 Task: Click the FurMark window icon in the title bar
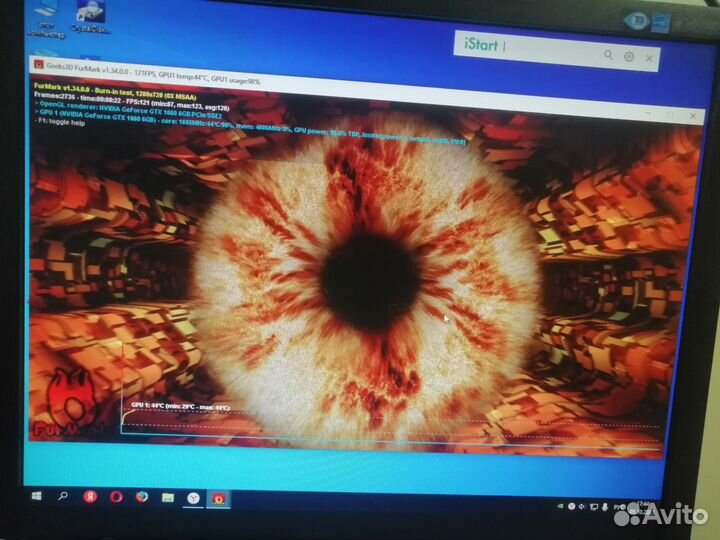[x=36, y=66]
